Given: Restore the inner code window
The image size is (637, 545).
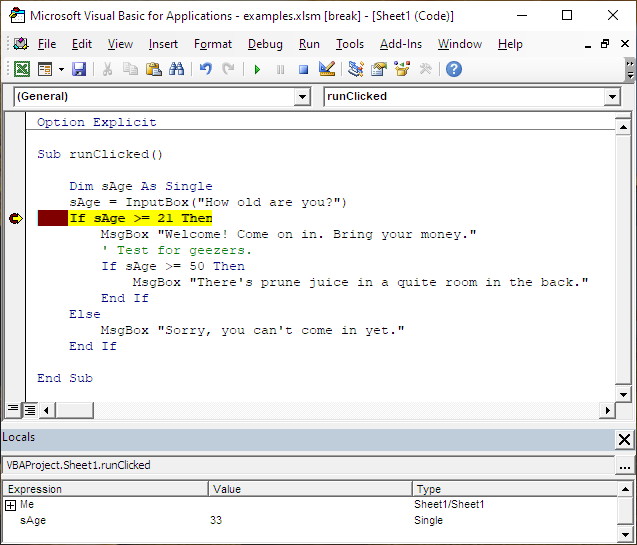Looking at the screenshot, I should [x=605, y=44].
